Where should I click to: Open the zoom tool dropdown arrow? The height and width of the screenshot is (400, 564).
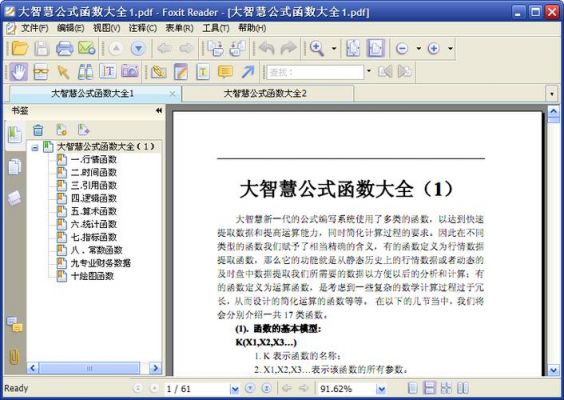pyautogui.click(x=334, y=48)
